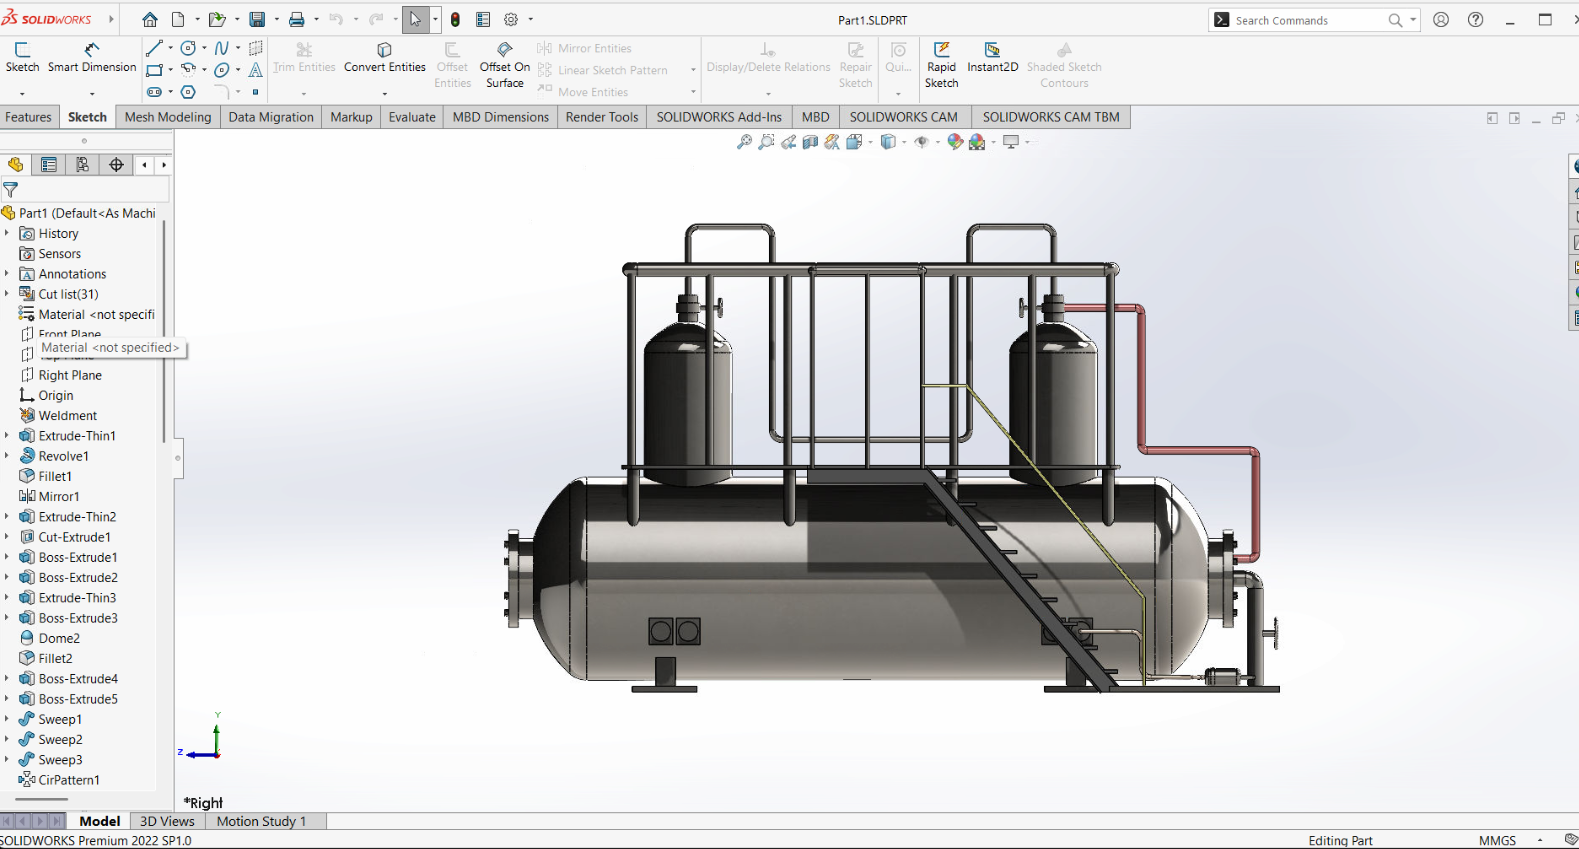Toggle Rapid Sketch mode
Screen dimensions: 1579x849
coord(941,65)
